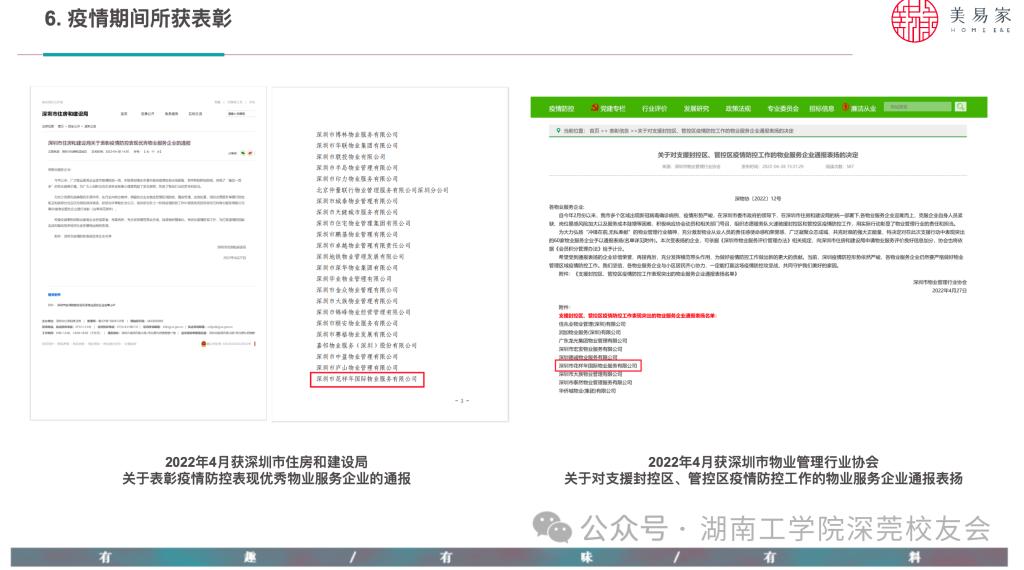Click the emblem icon beside 廉洁从业

[844, 107]
